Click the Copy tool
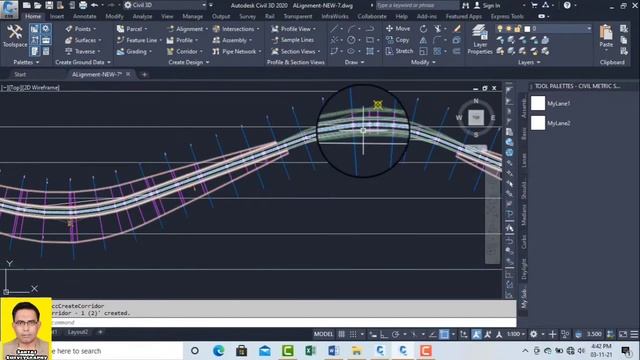 (x=398, y=40)
